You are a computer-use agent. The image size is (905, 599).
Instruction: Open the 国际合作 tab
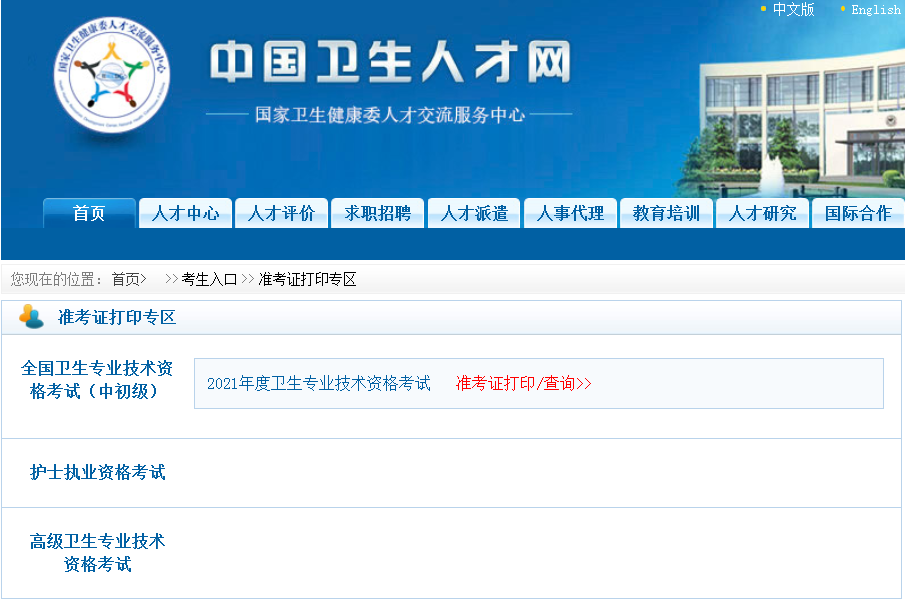coord(858,213)
